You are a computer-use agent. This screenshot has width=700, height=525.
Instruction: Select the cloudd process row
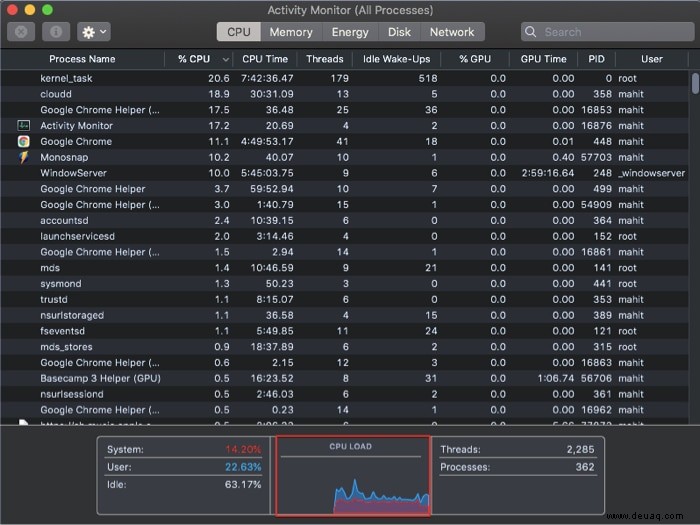(x=344, y=94)
